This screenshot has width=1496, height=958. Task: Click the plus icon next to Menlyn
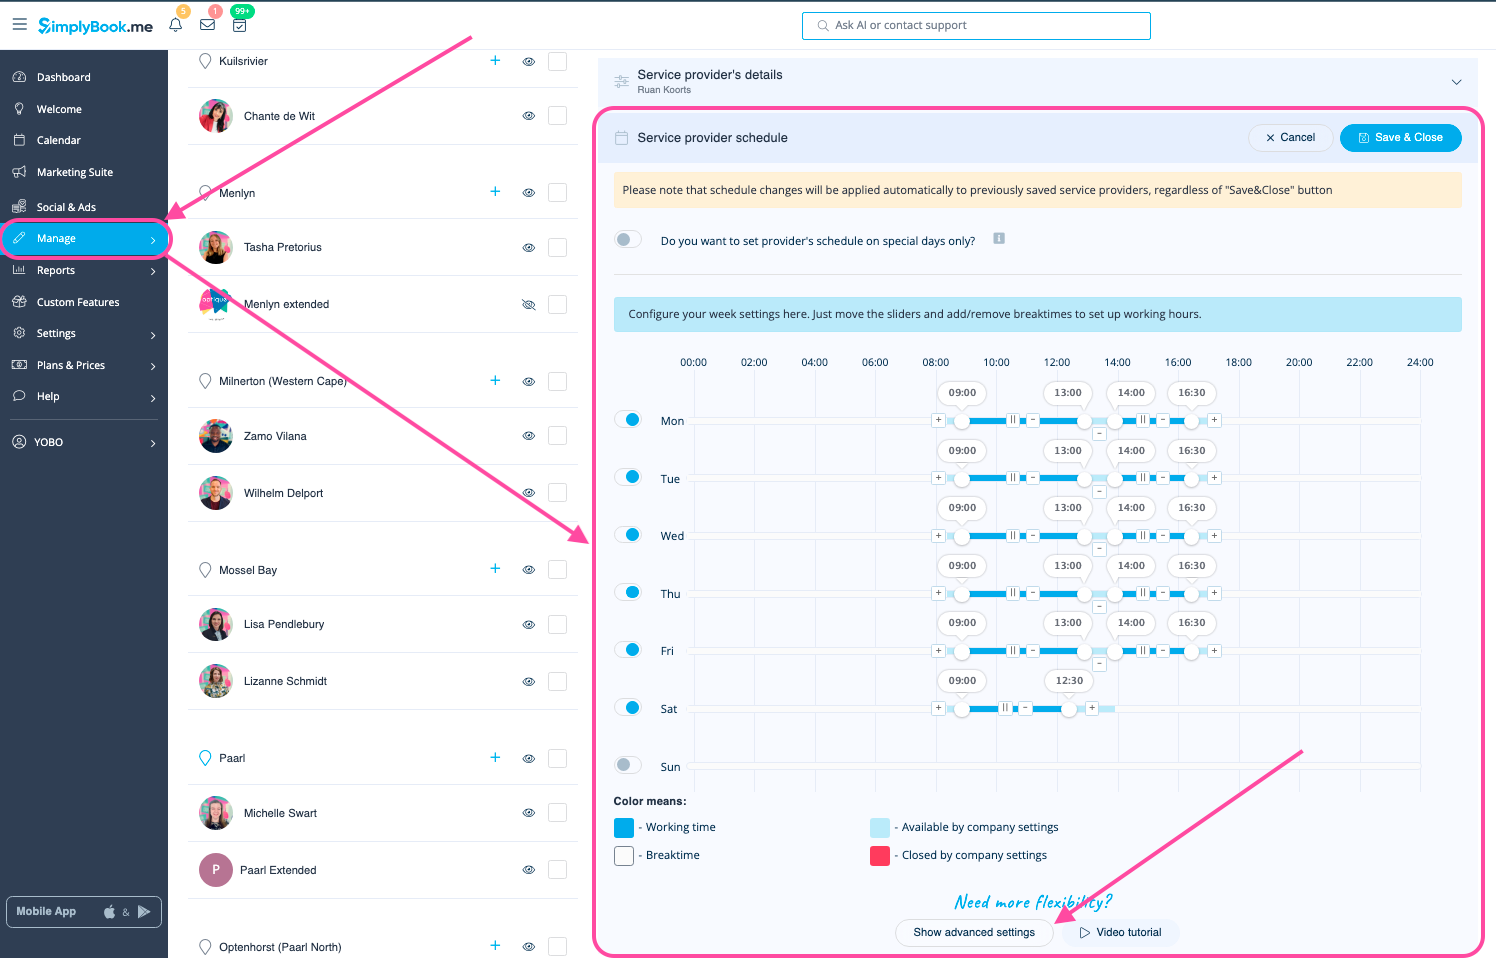pos(495,191)
